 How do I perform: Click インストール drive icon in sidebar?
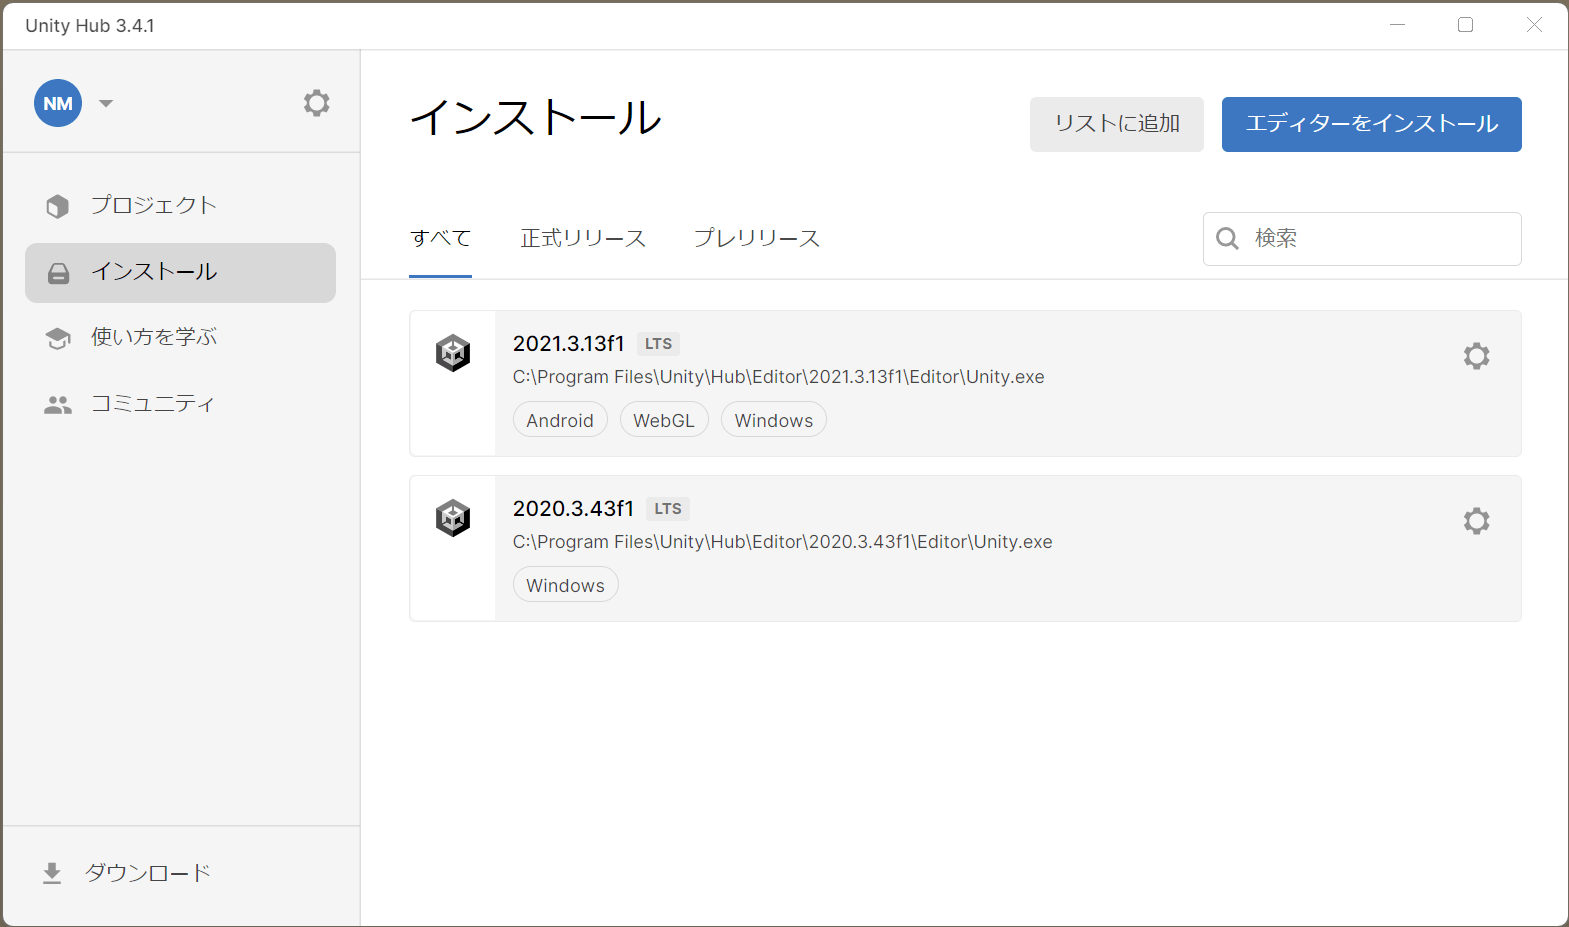[x=59, y=273]
